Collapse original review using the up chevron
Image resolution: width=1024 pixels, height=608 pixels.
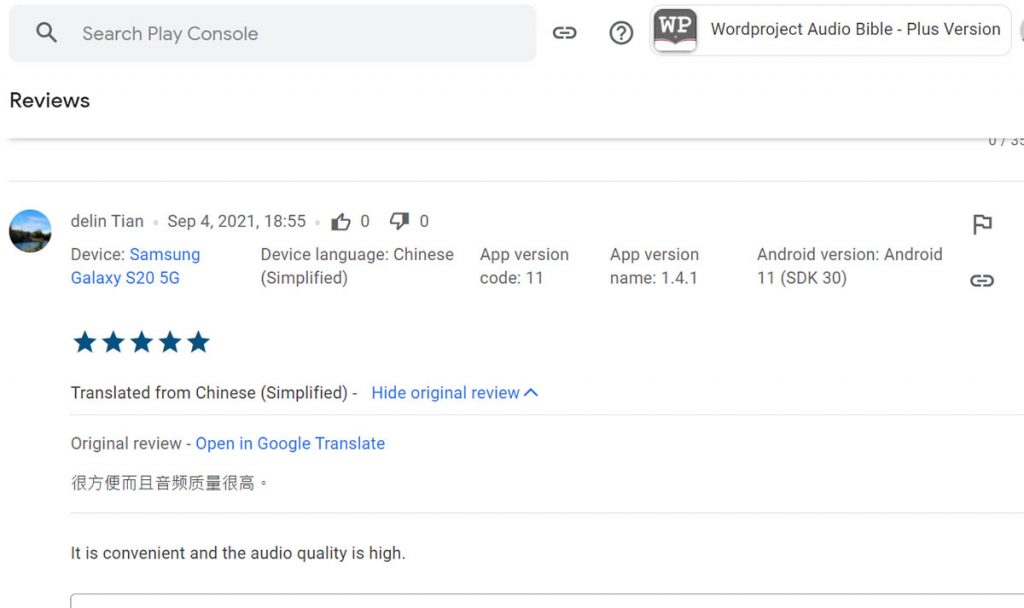click(531, 393)
